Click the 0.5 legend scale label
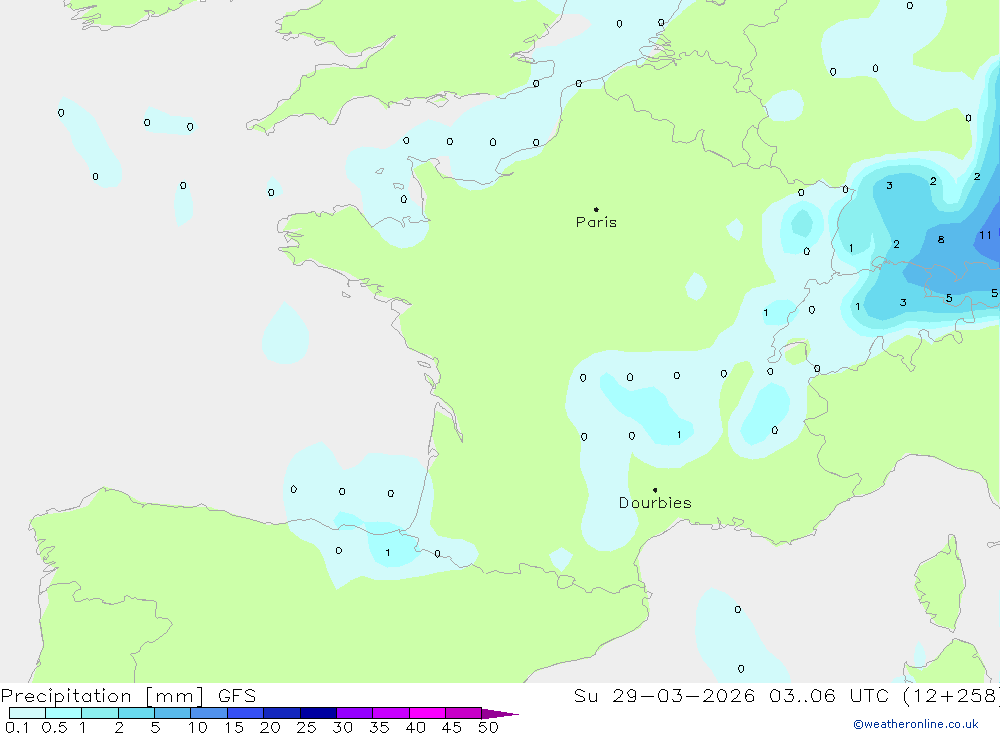The image size is (1000, 733). [54, 727]
